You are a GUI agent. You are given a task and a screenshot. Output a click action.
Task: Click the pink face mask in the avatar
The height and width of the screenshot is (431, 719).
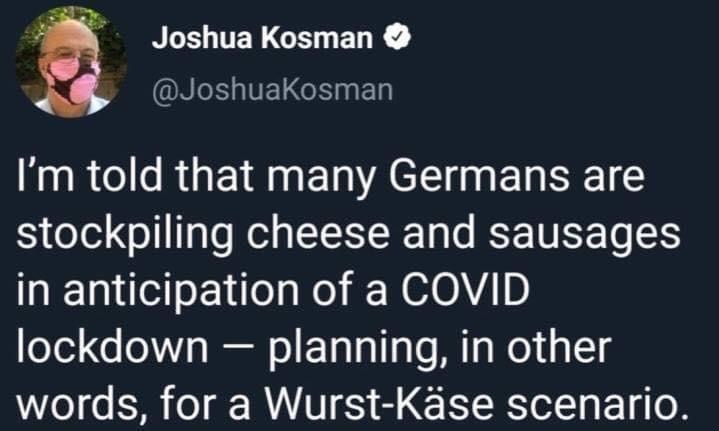(x=73, y=80)
